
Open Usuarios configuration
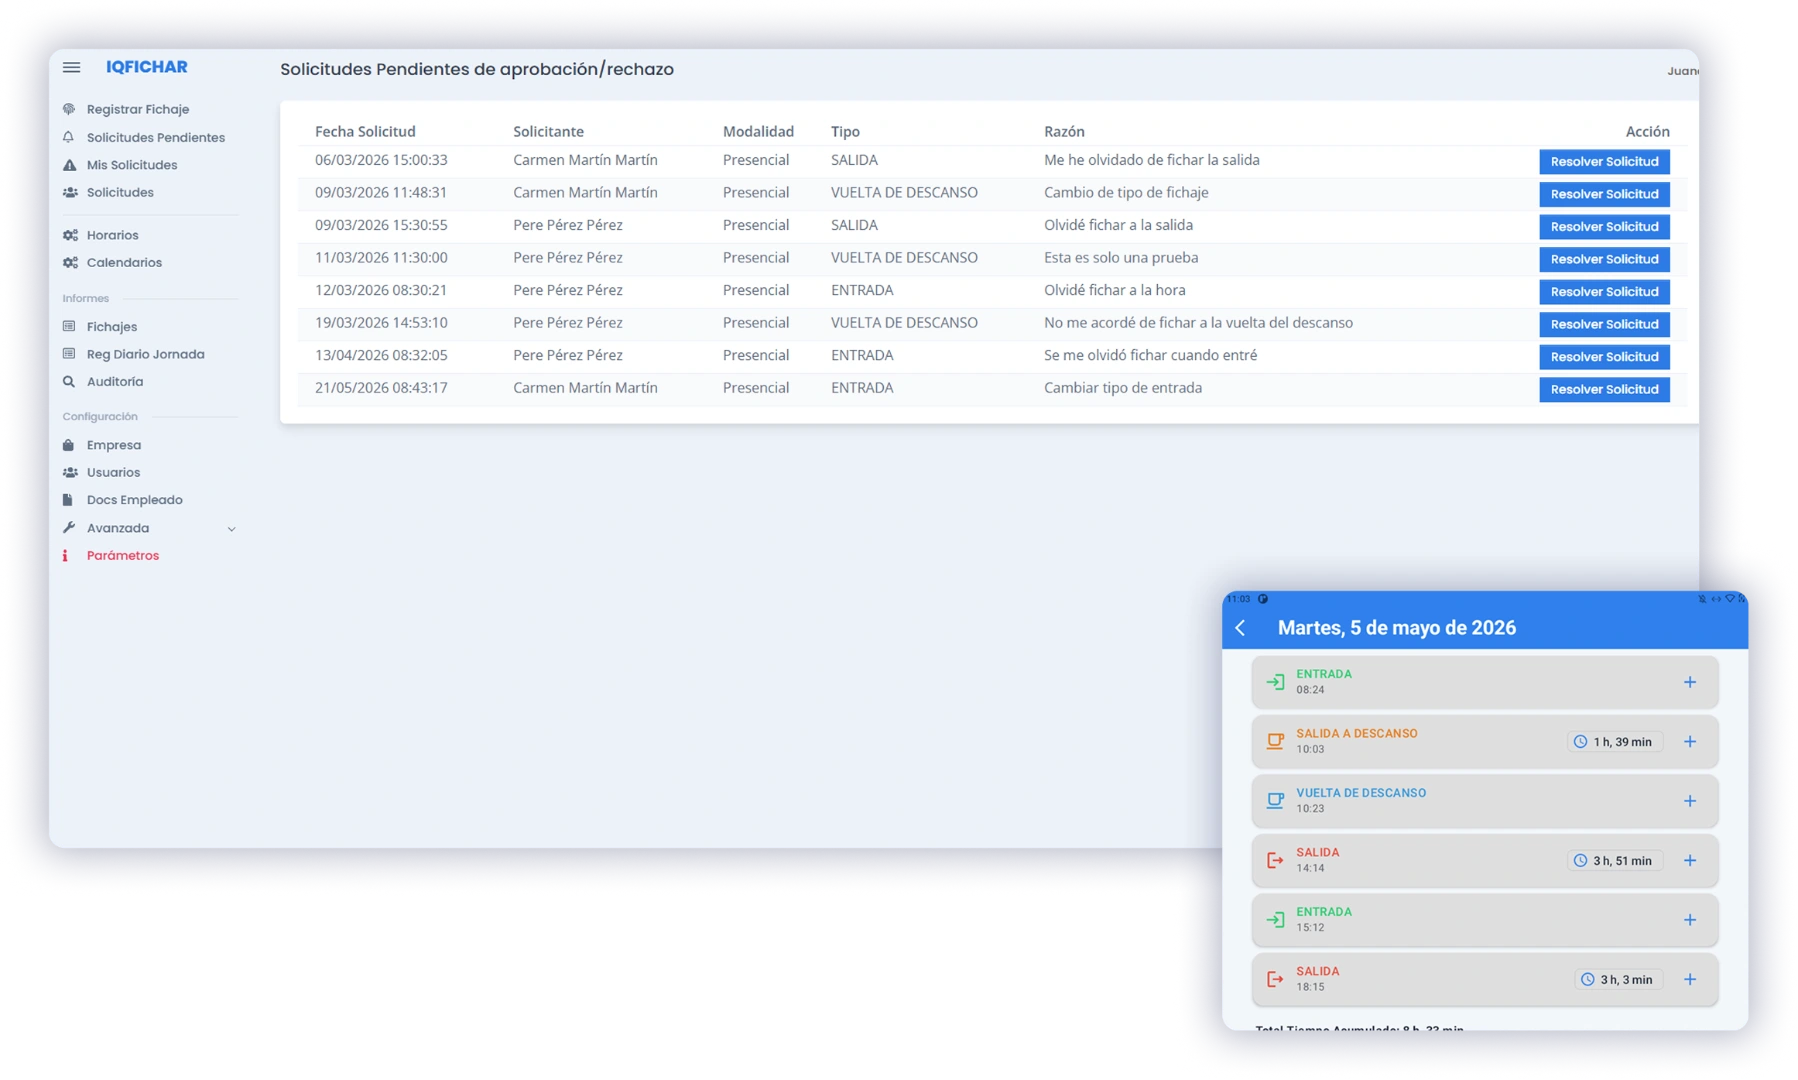click(x=113, y=472)
